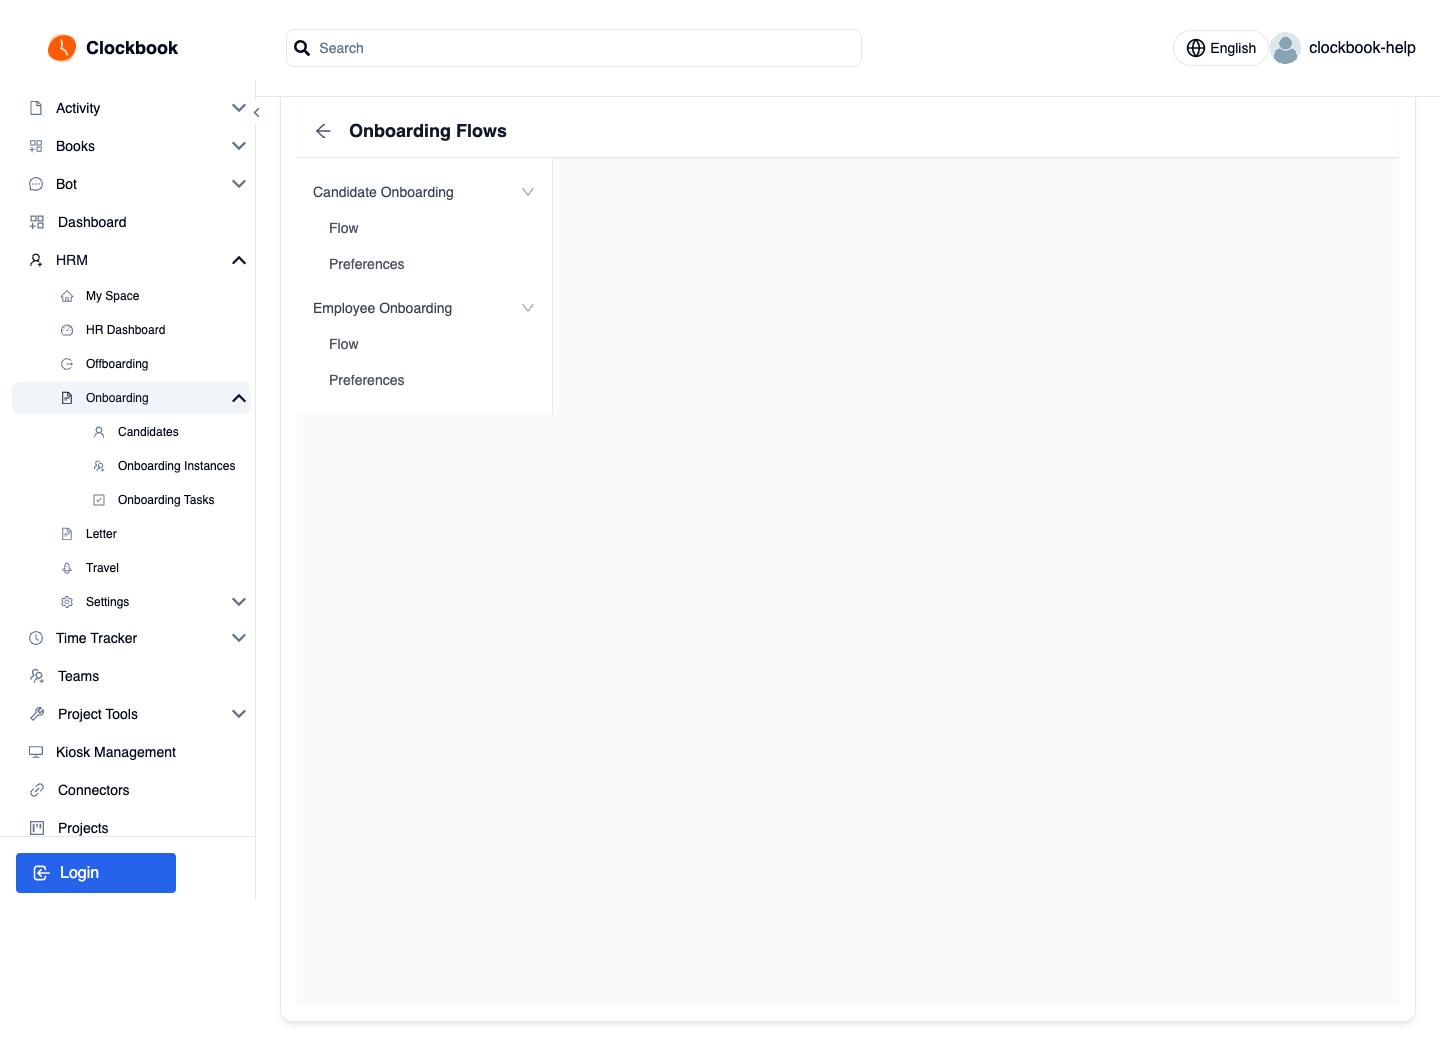Open the Dashboard page
This screenshot has width=1440, height=1046.
tap(92, 222)
